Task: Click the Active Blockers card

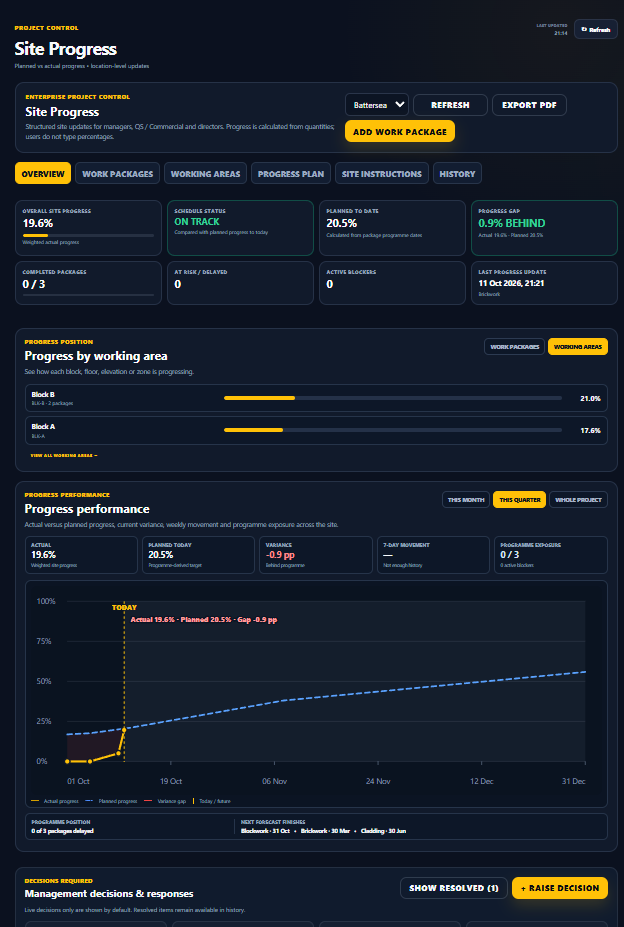Action: (x=392, y=283)
